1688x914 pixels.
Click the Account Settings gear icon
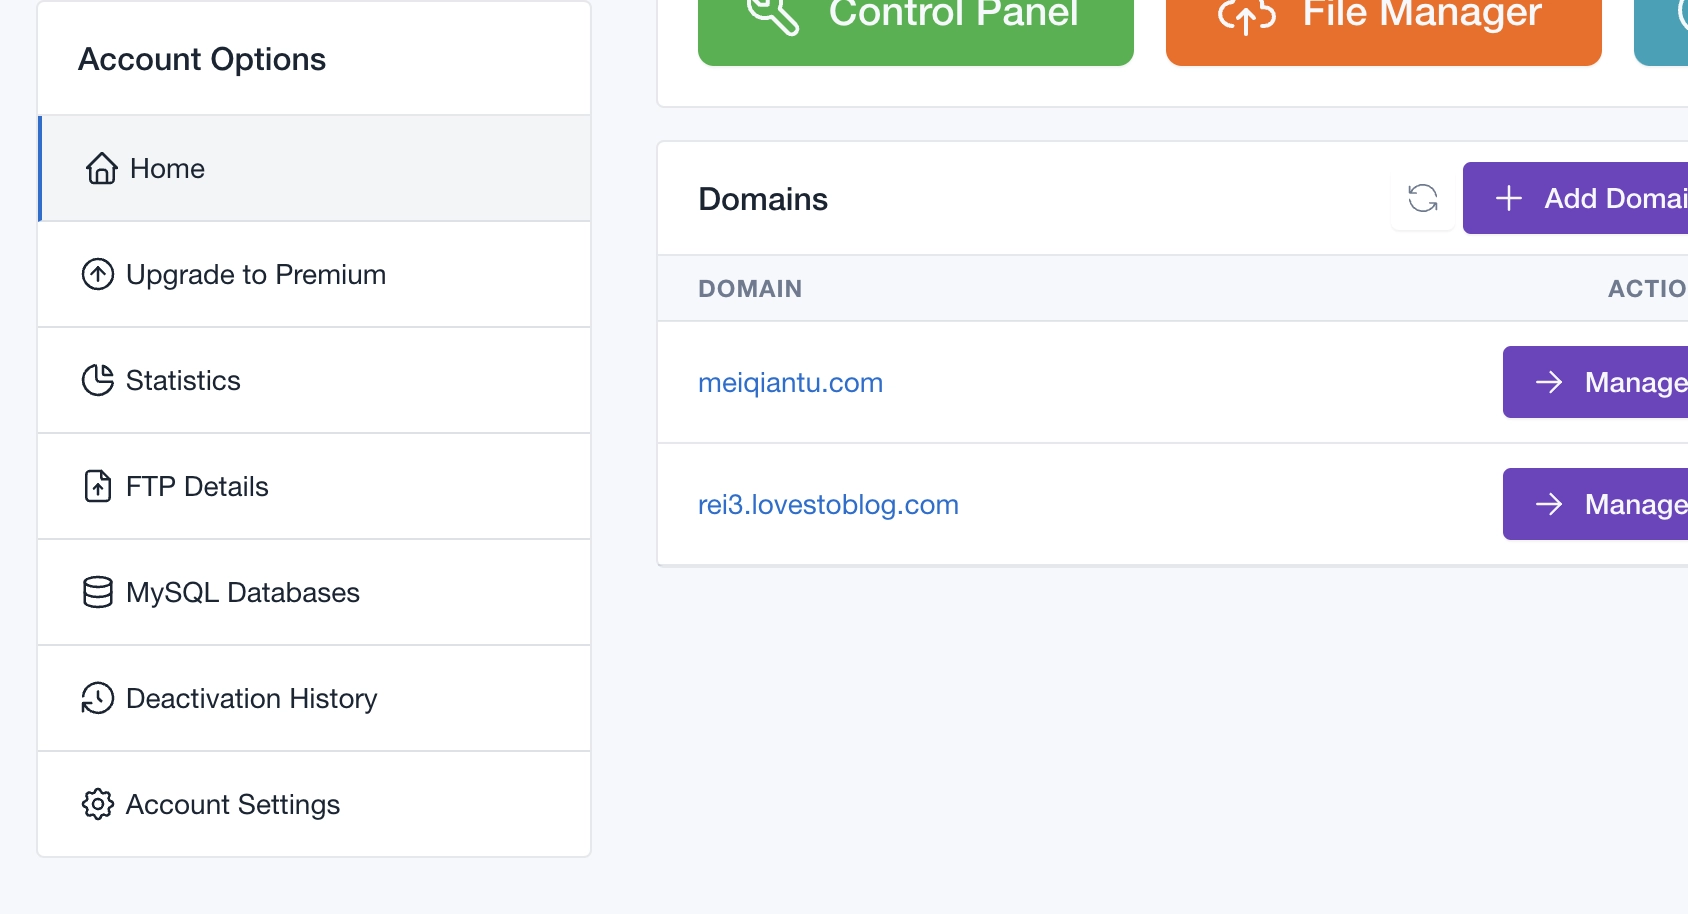pyautogui.click(x=98, y=804)
